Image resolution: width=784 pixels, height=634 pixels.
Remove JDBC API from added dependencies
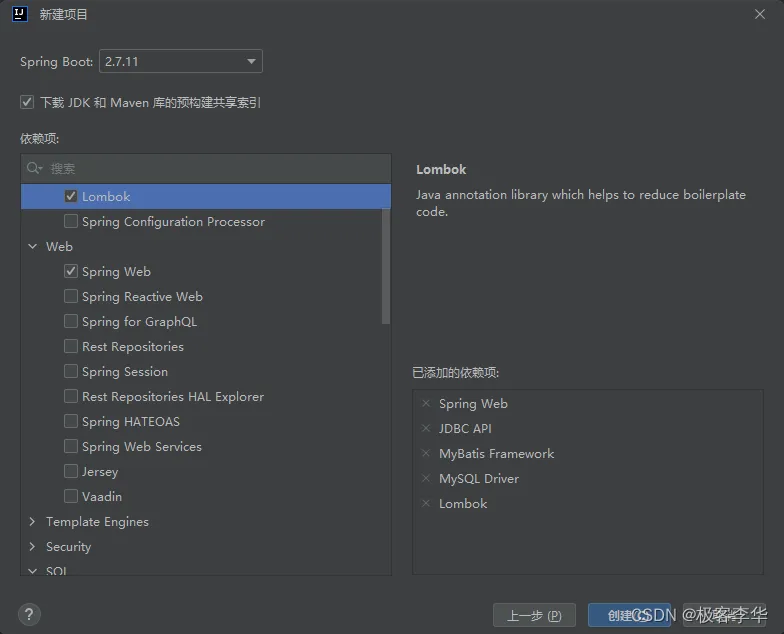pyautogui.click(x=426, y=428)
